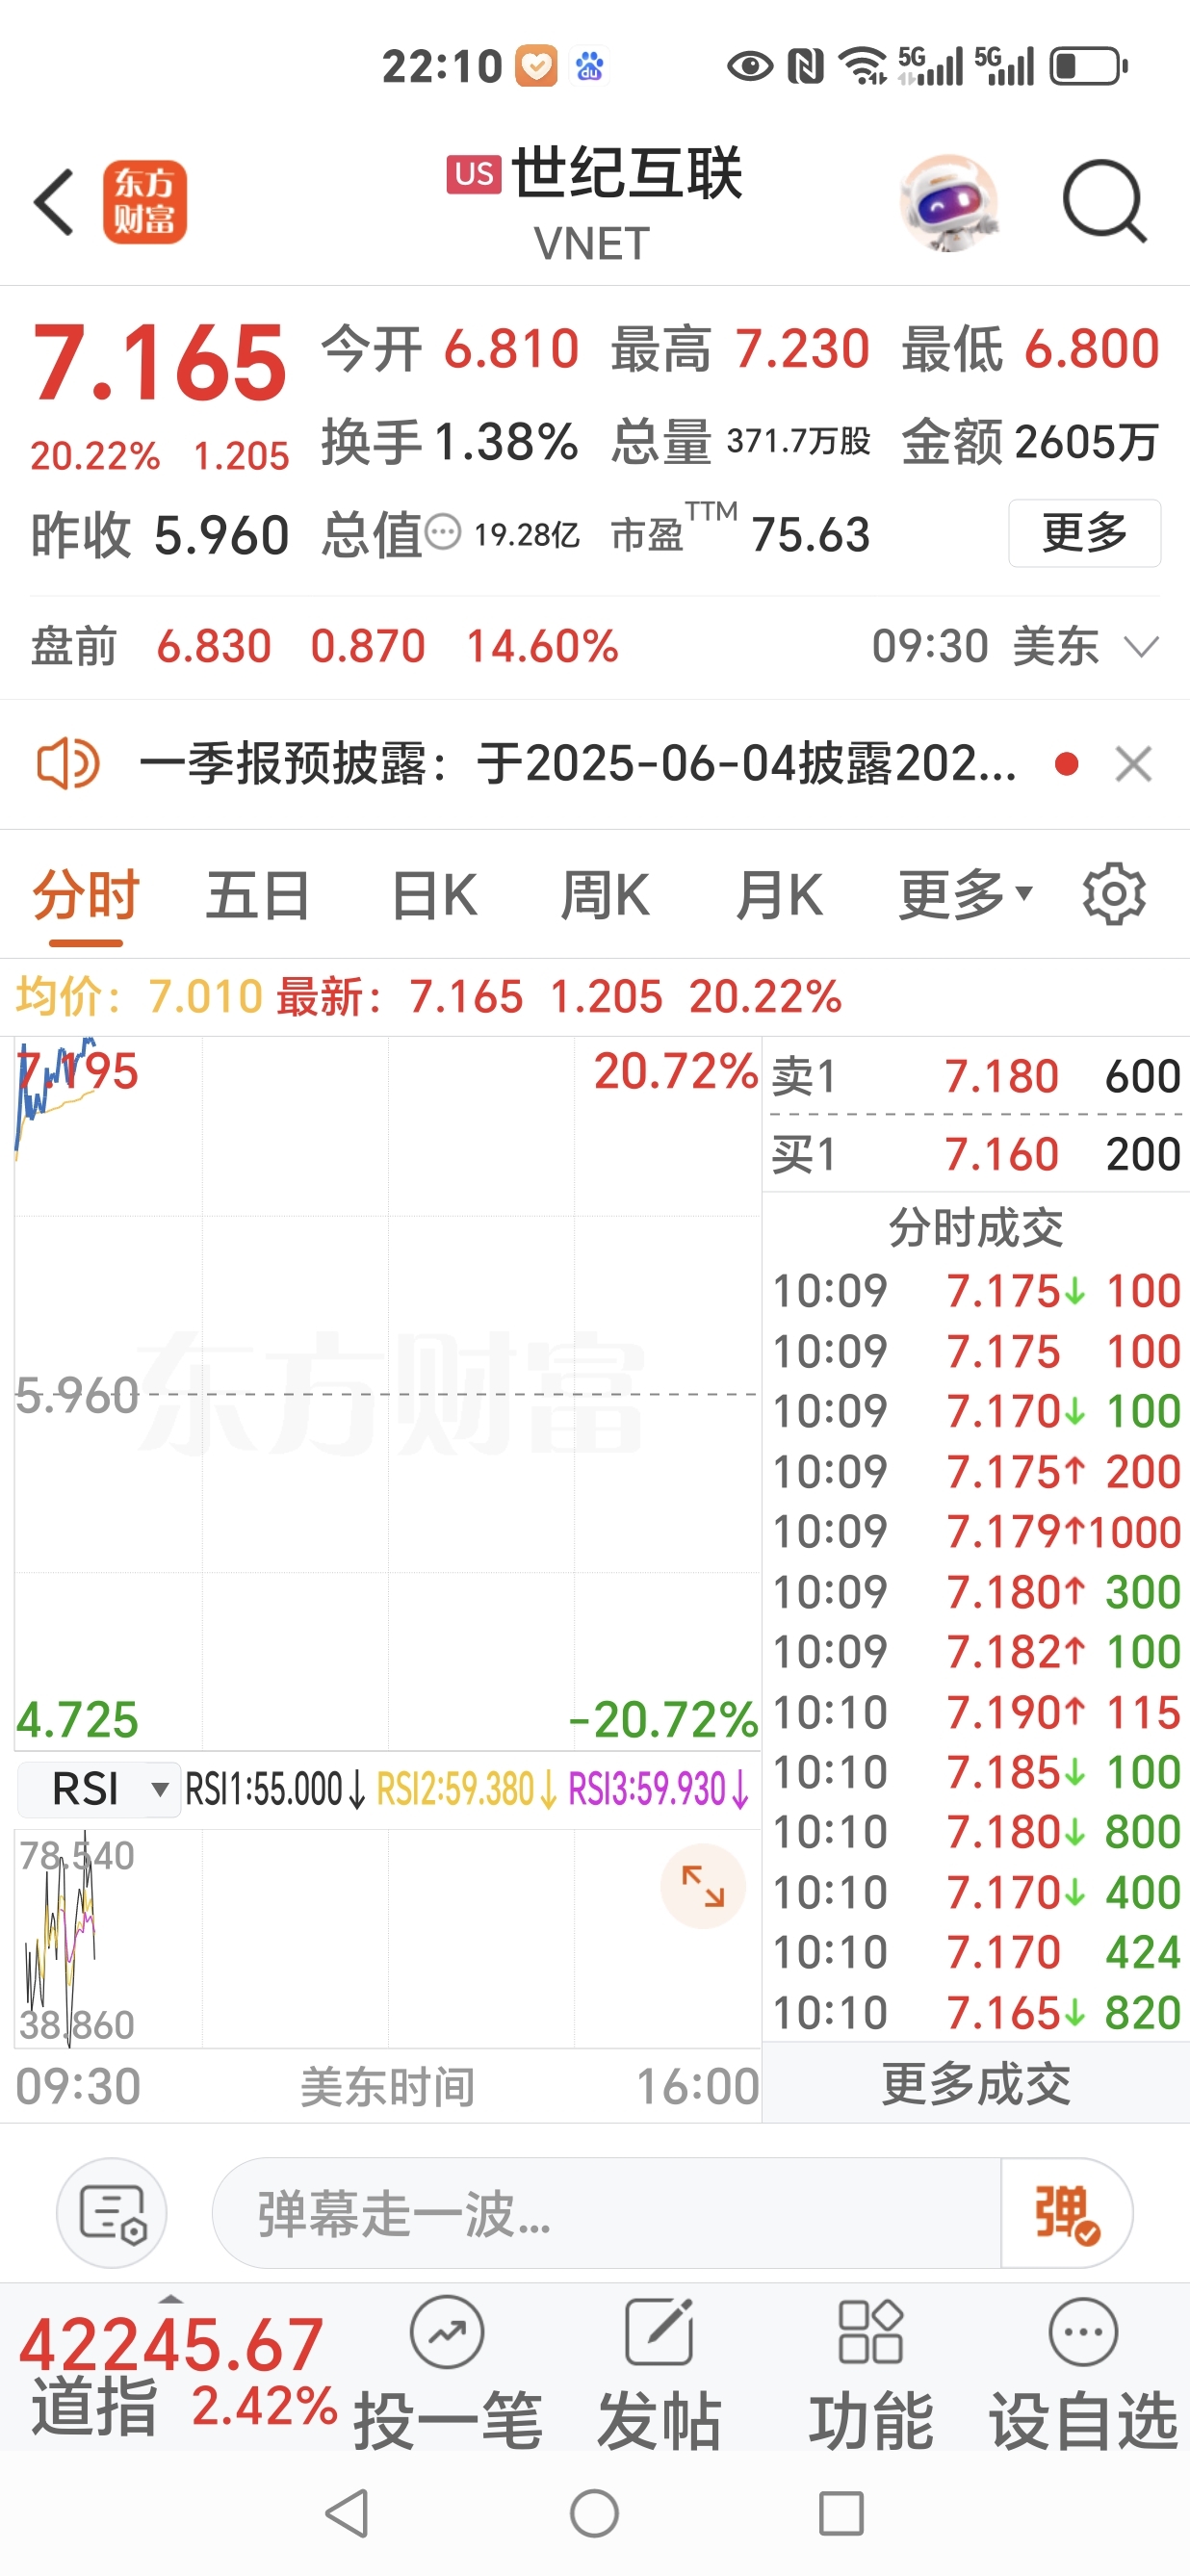Tap Android home navigation circle
The width and height of the screenshot is (1190, 2576).
pyautogui.click(x=594, y=2513)
